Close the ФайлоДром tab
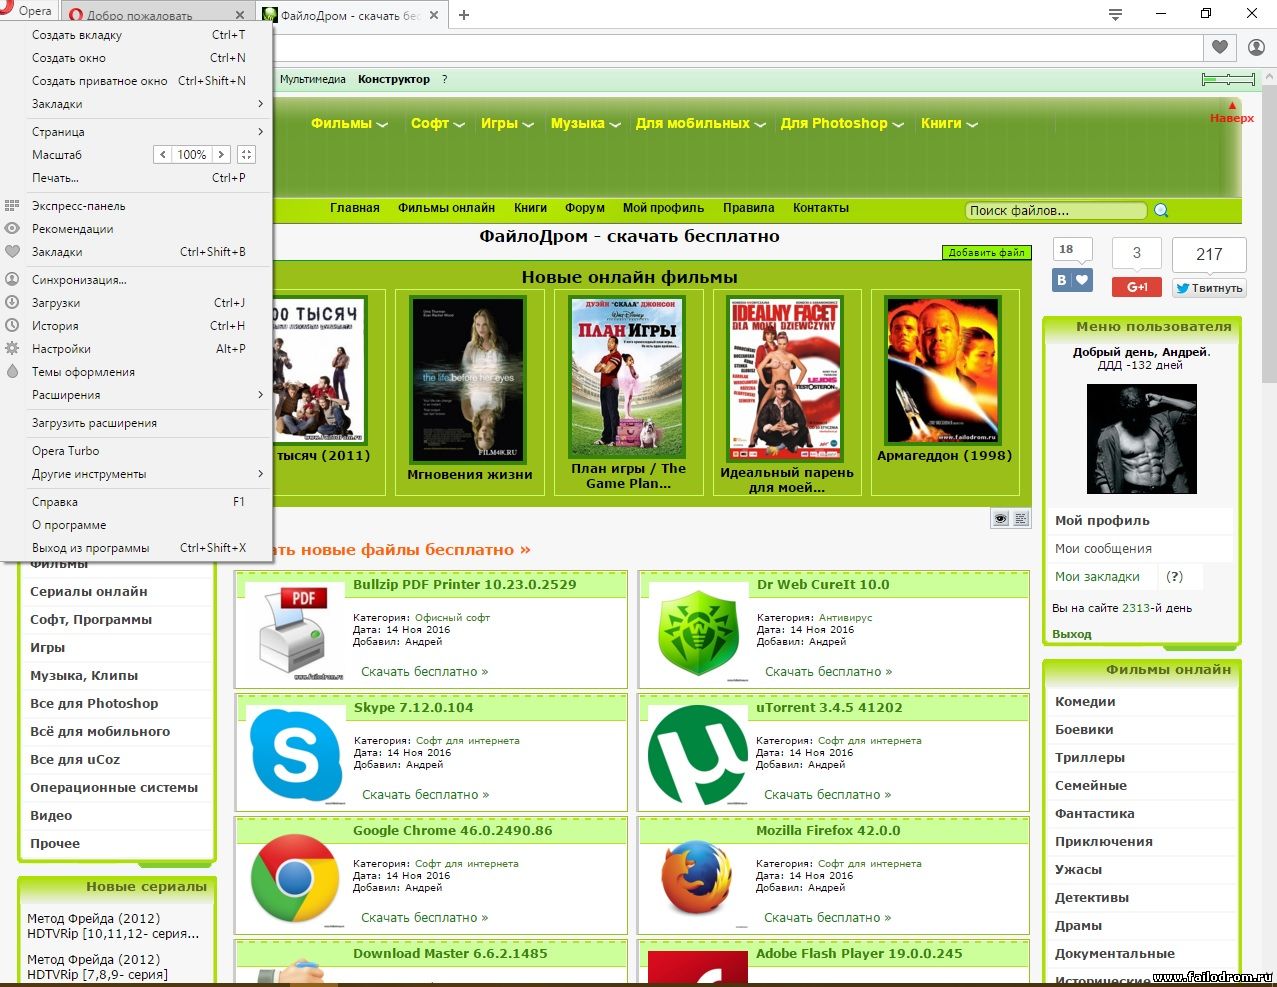The width and height of the screenshot is (1277, 987). [436, 15]
